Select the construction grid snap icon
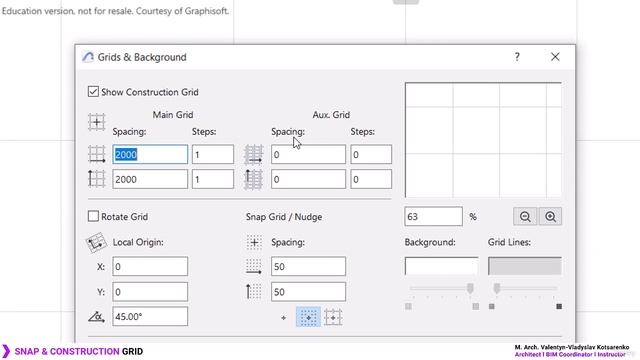 [333, 317]
